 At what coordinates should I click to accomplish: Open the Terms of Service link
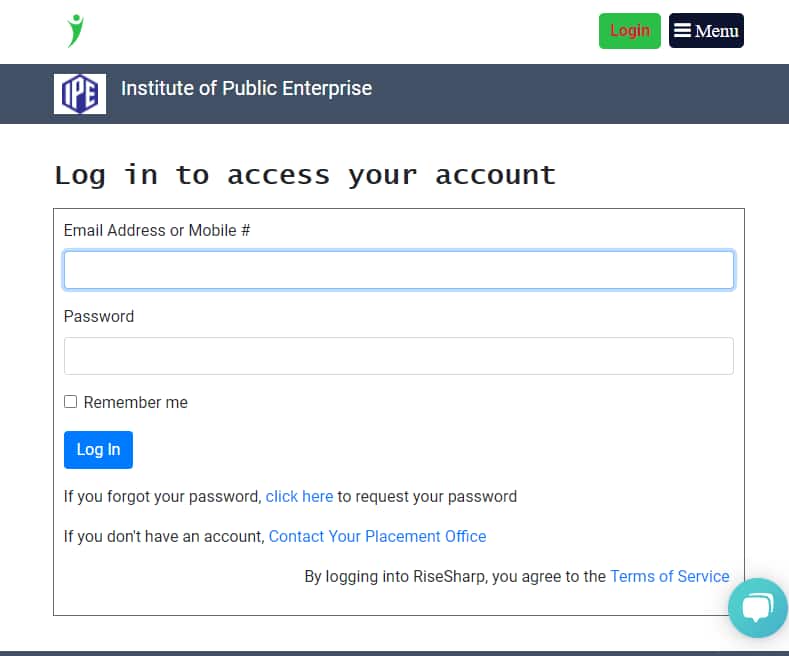point(670,576)
